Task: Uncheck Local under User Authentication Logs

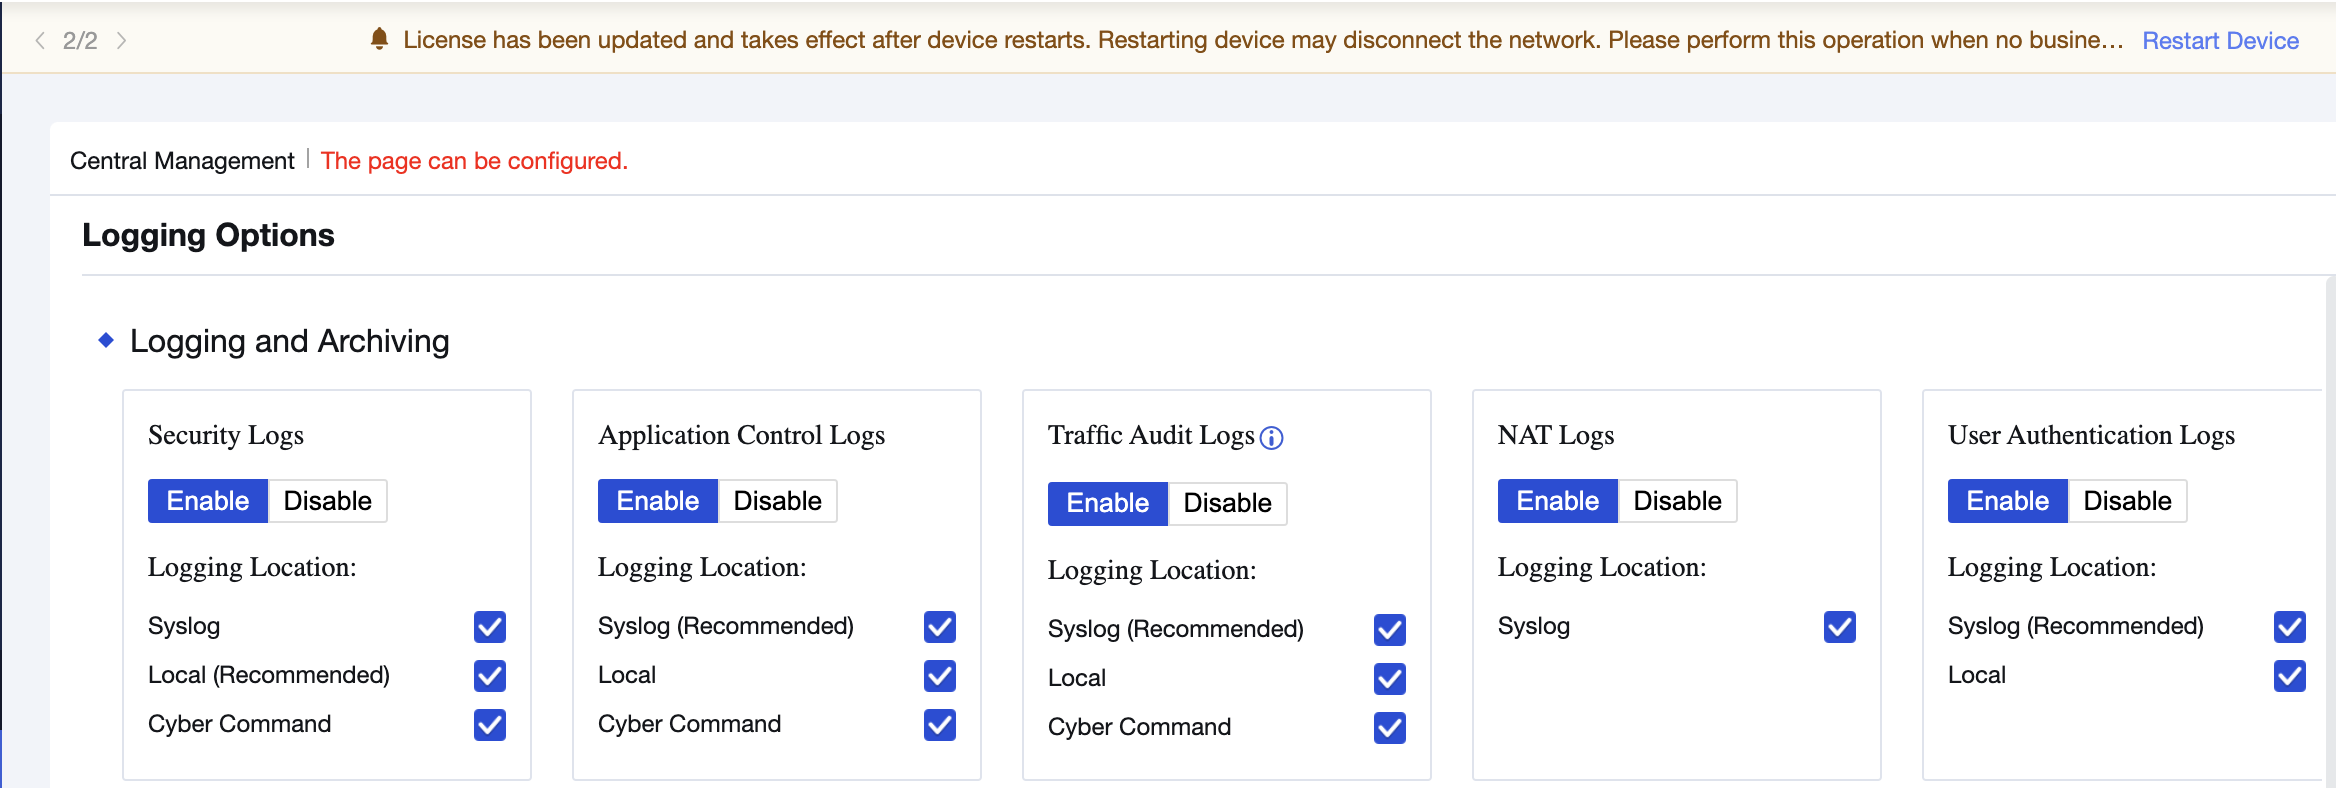Action: pyautogui.click(x=2290, y=676)
